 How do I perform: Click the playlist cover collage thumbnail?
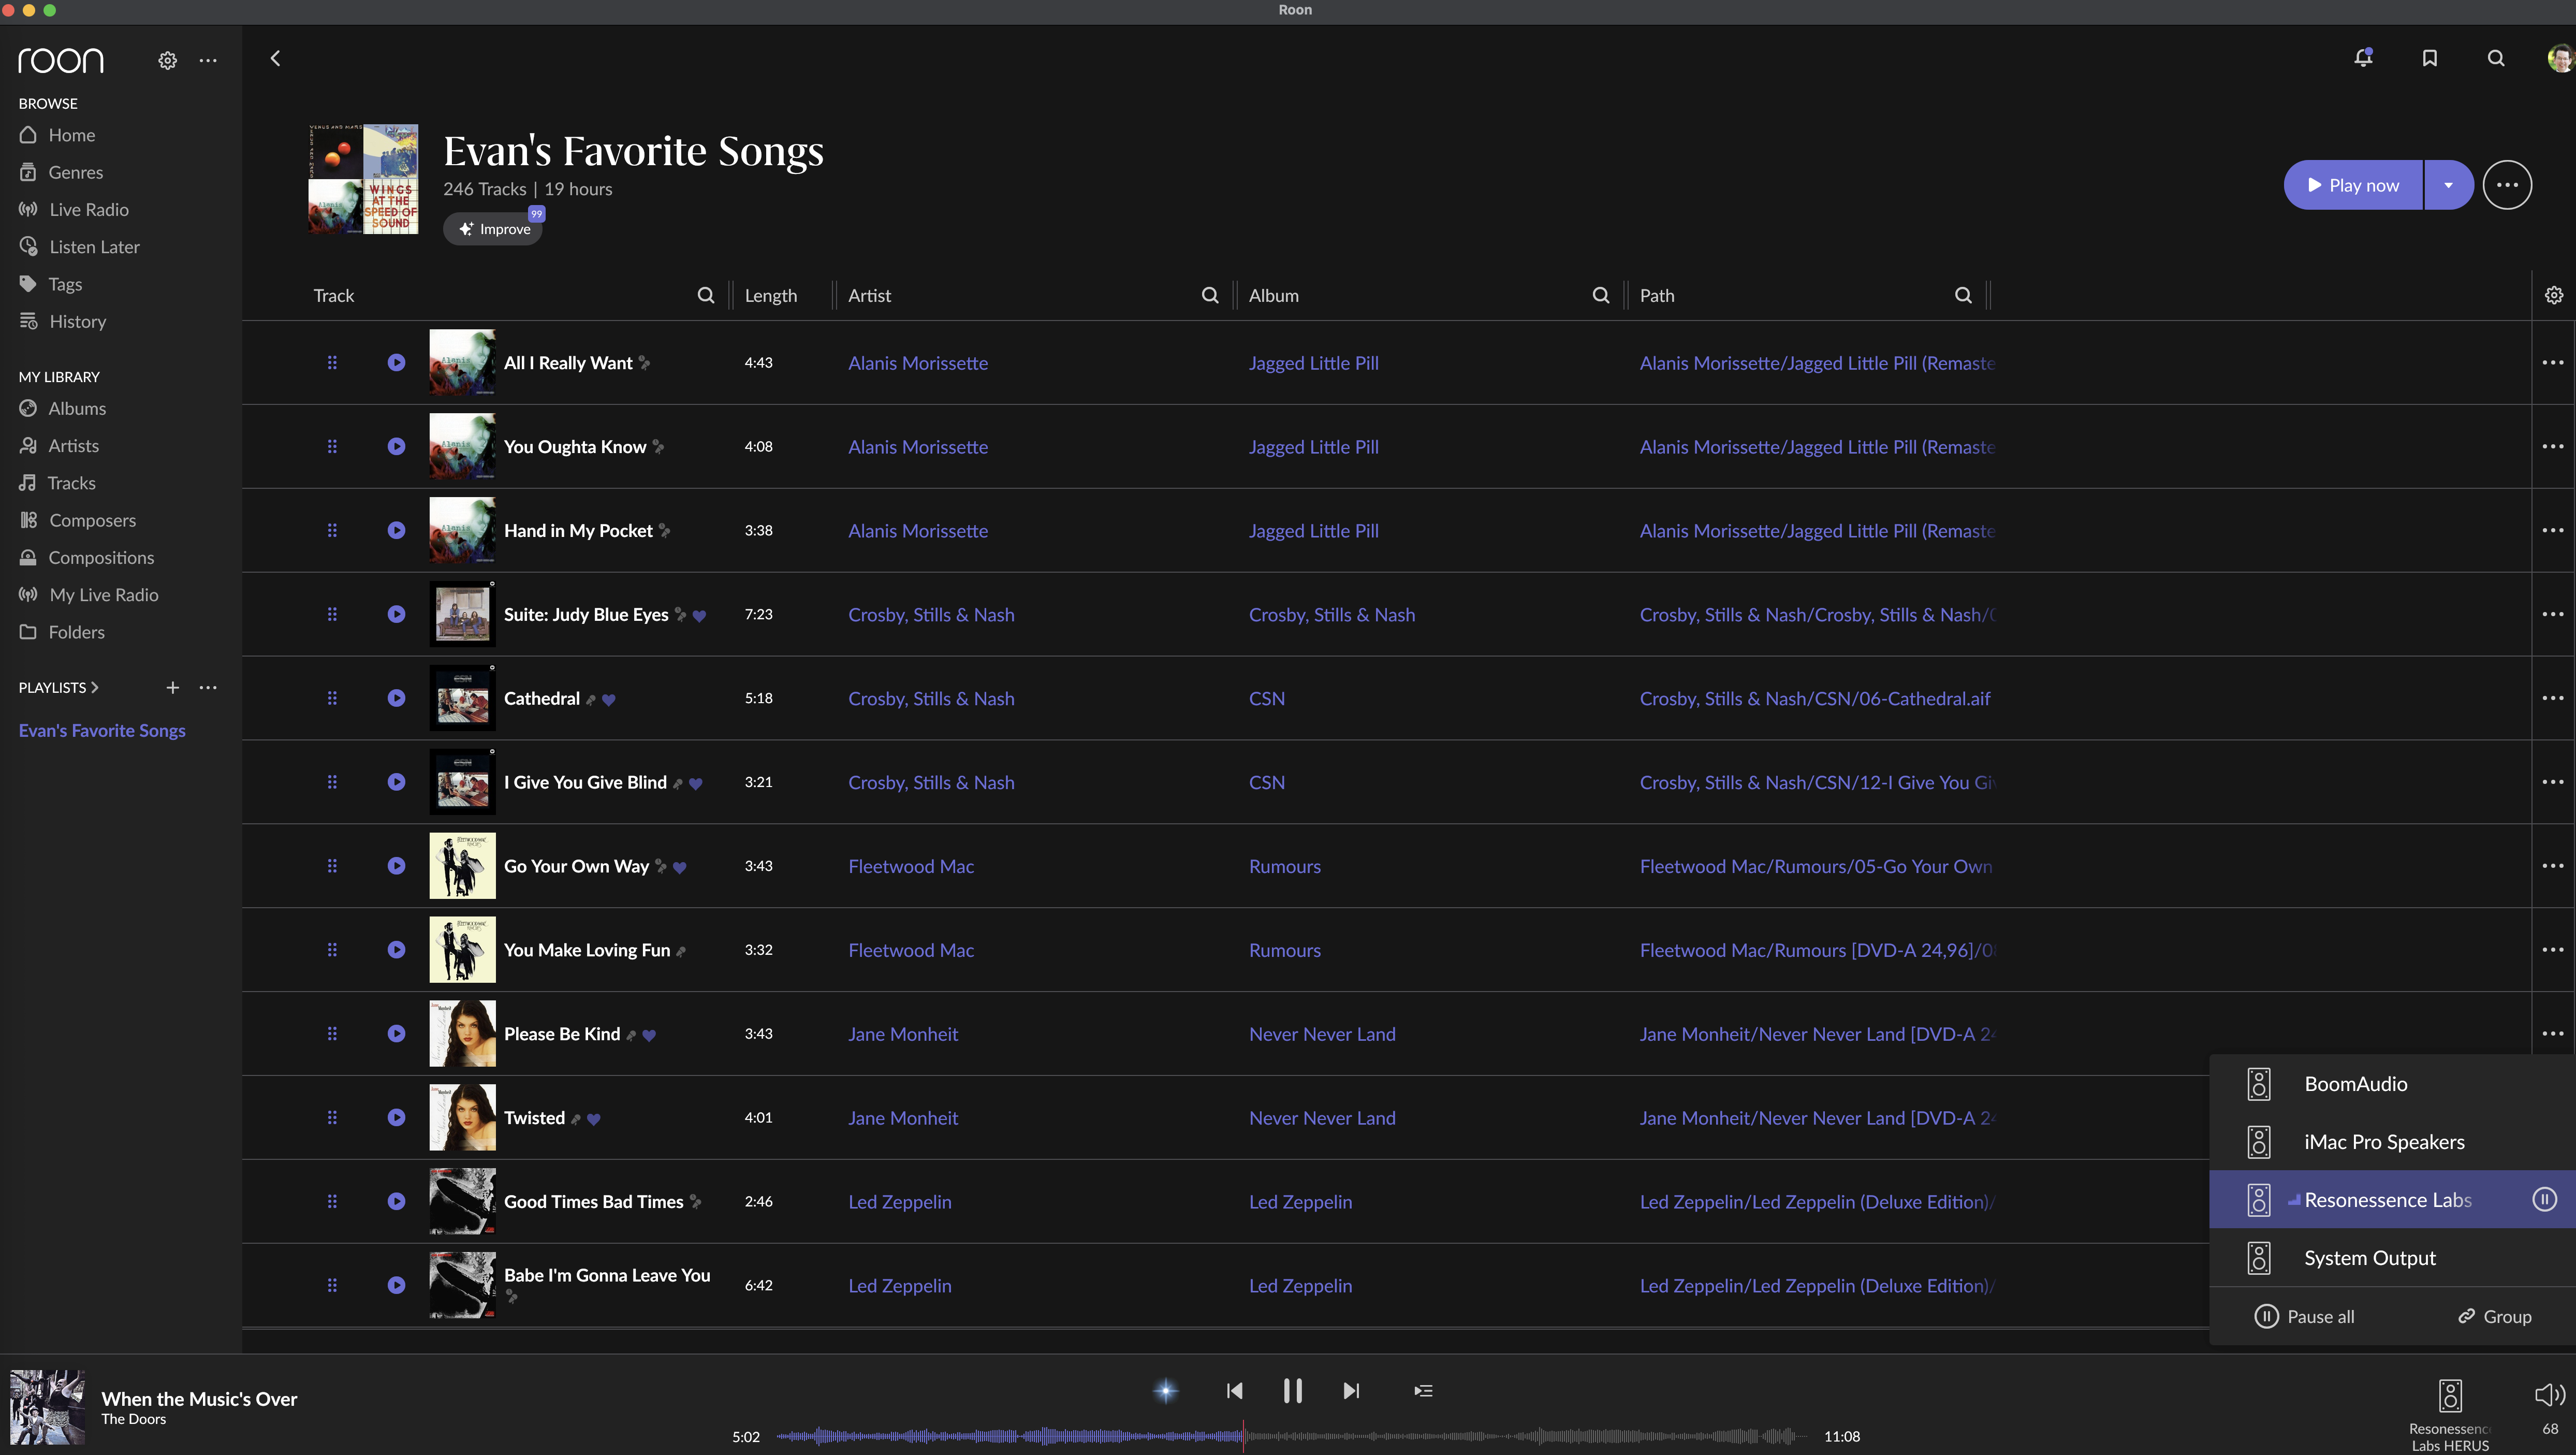[x=363, y=179]
